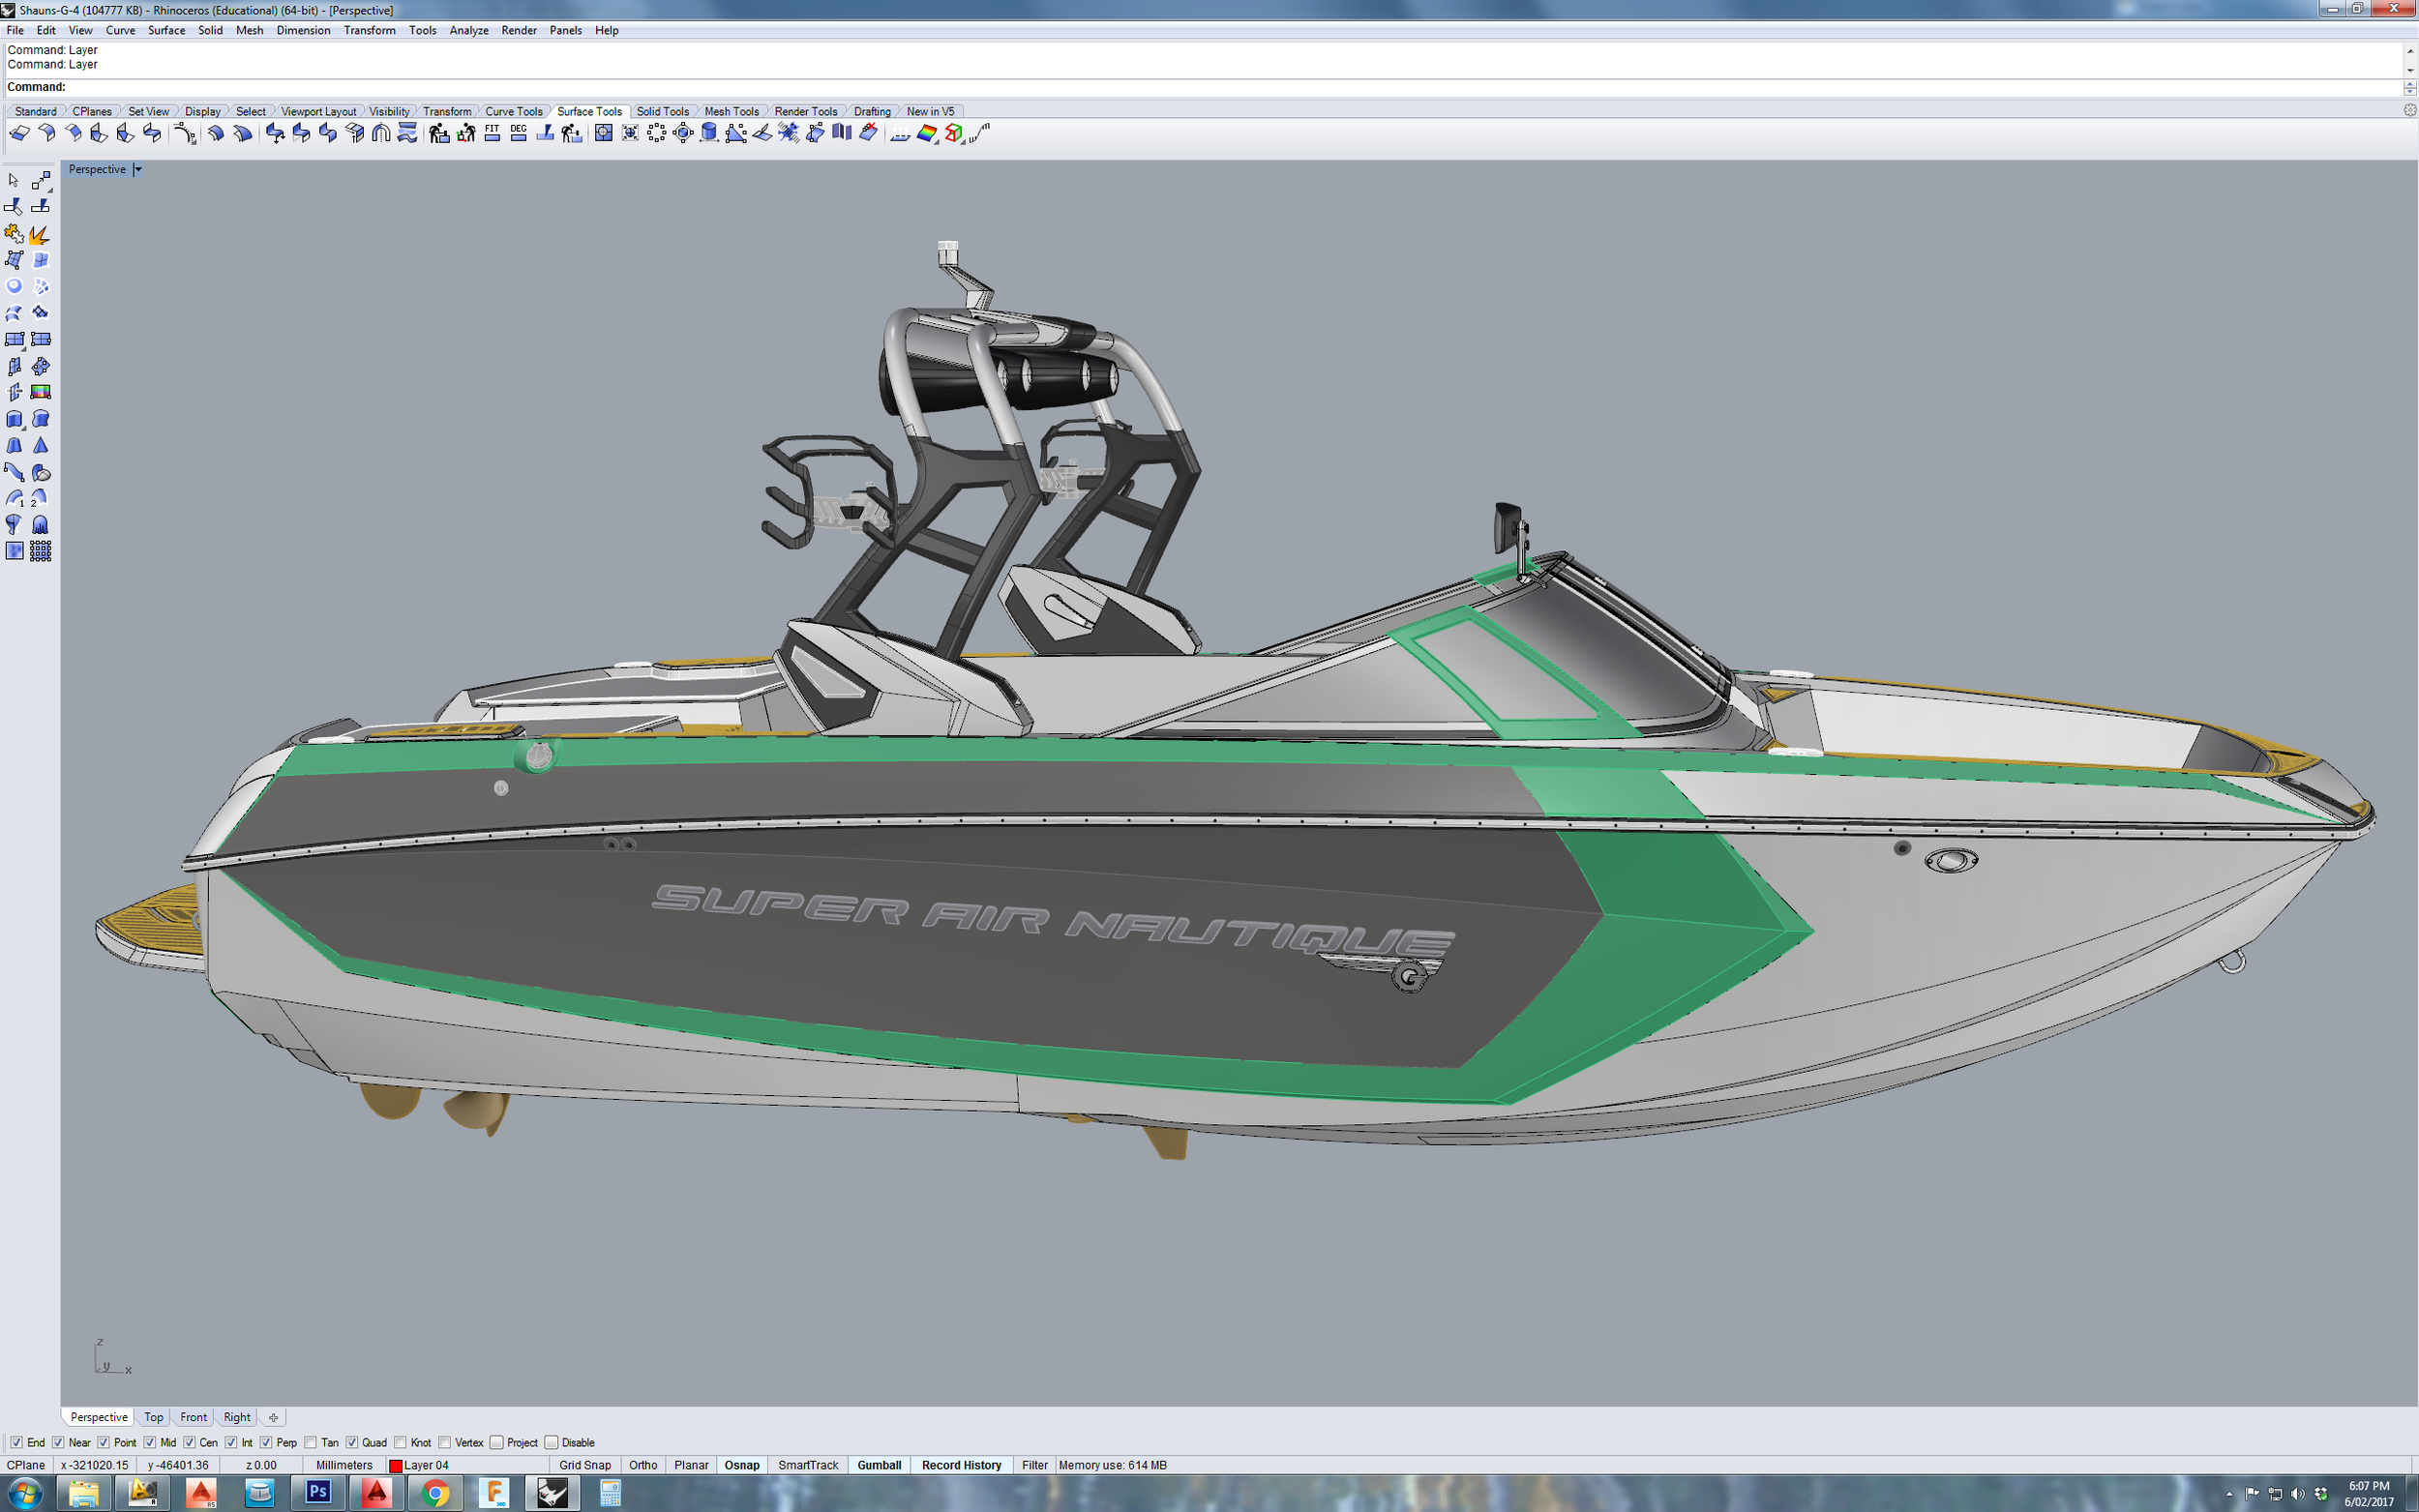Screen dimensions: 2419x1512
Task: Click the DEG change degree icon
Action: point(518,133)
